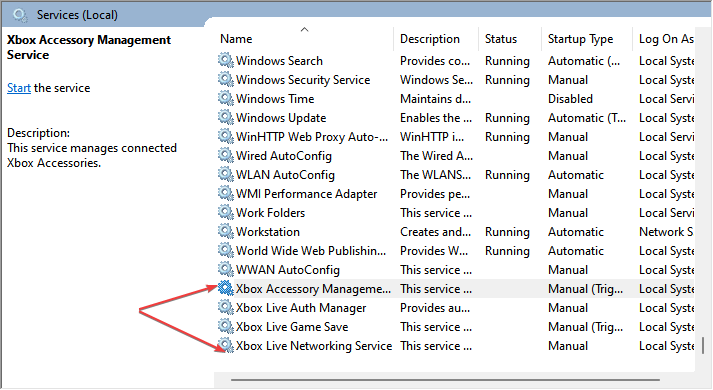This screenshot has width=713, height=390.
Task: Click the gear icon beside Windows Search
Action: pos(226,60)
